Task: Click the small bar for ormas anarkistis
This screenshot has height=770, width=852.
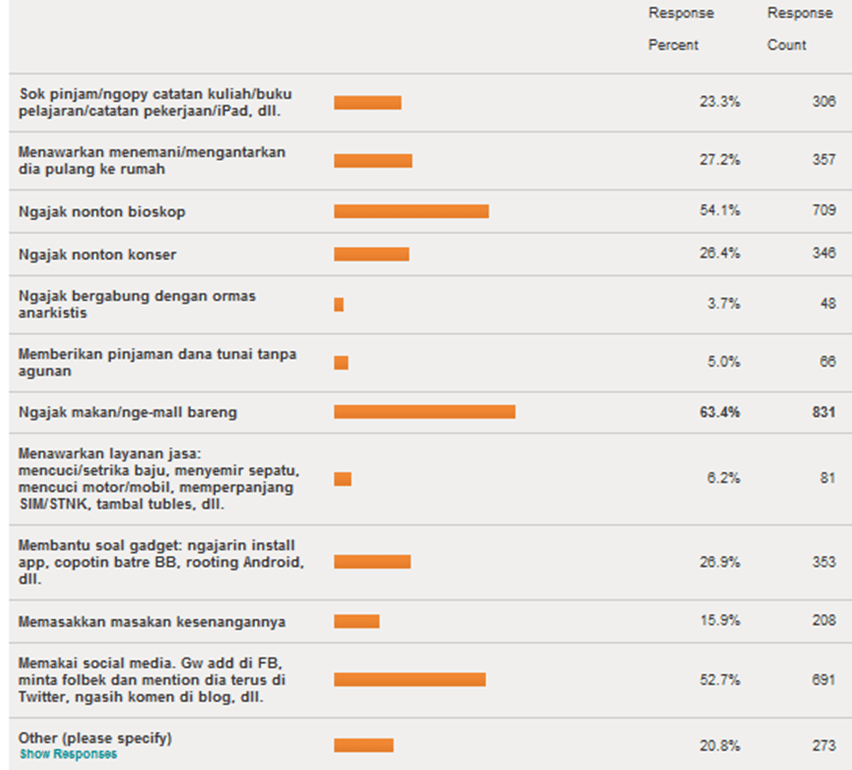Action: (339, 304)
